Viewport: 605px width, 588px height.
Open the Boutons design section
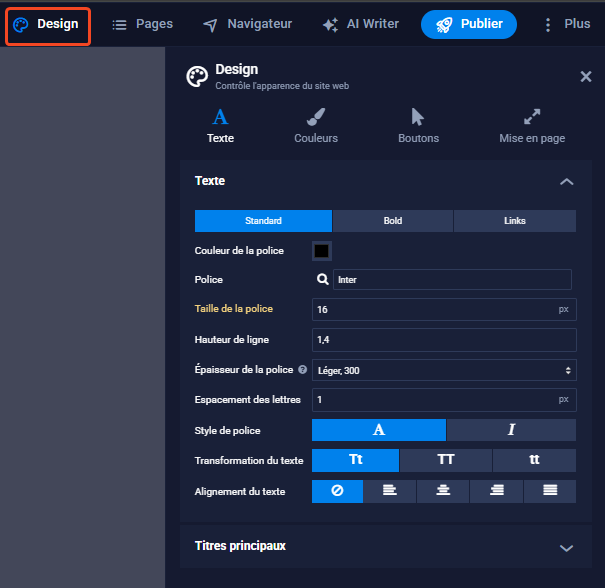(418, 126)
